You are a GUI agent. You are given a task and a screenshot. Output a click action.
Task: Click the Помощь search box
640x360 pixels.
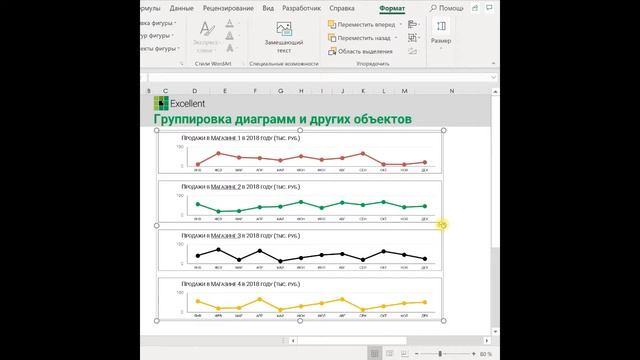(447, 8)
